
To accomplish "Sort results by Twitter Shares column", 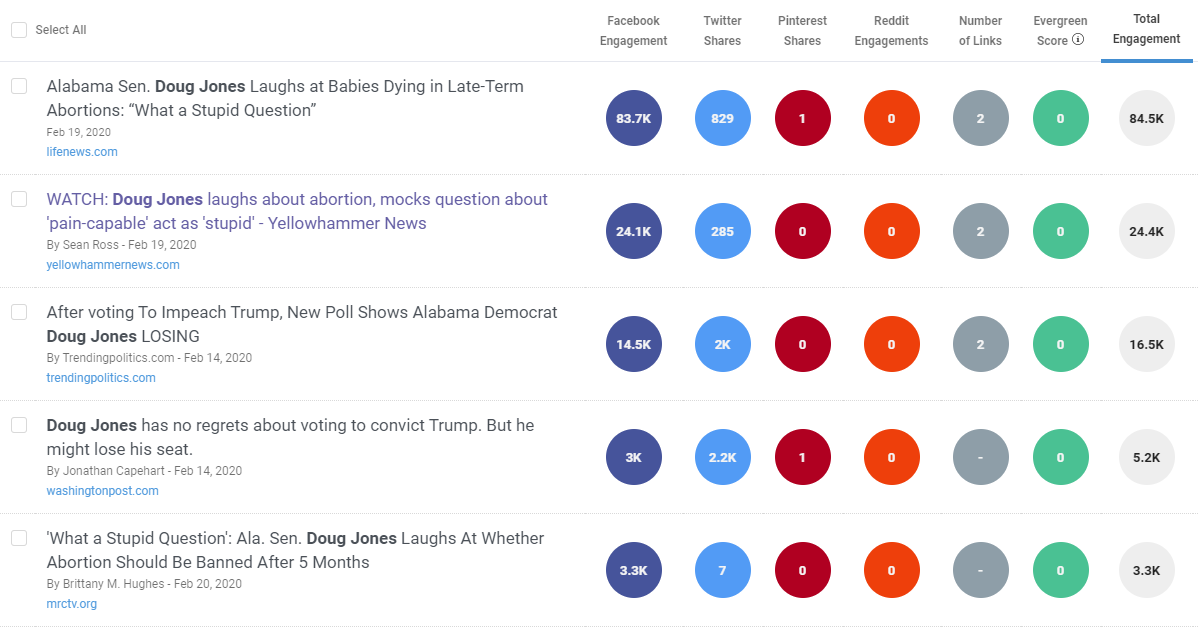I will [722, 30].
